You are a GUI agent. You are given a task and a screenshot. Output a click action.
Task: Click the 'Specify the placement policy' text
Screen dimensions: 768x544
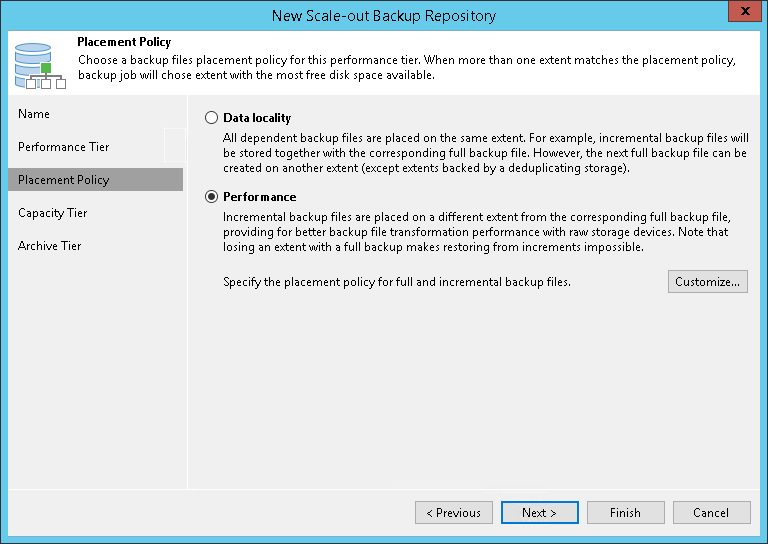396,283
